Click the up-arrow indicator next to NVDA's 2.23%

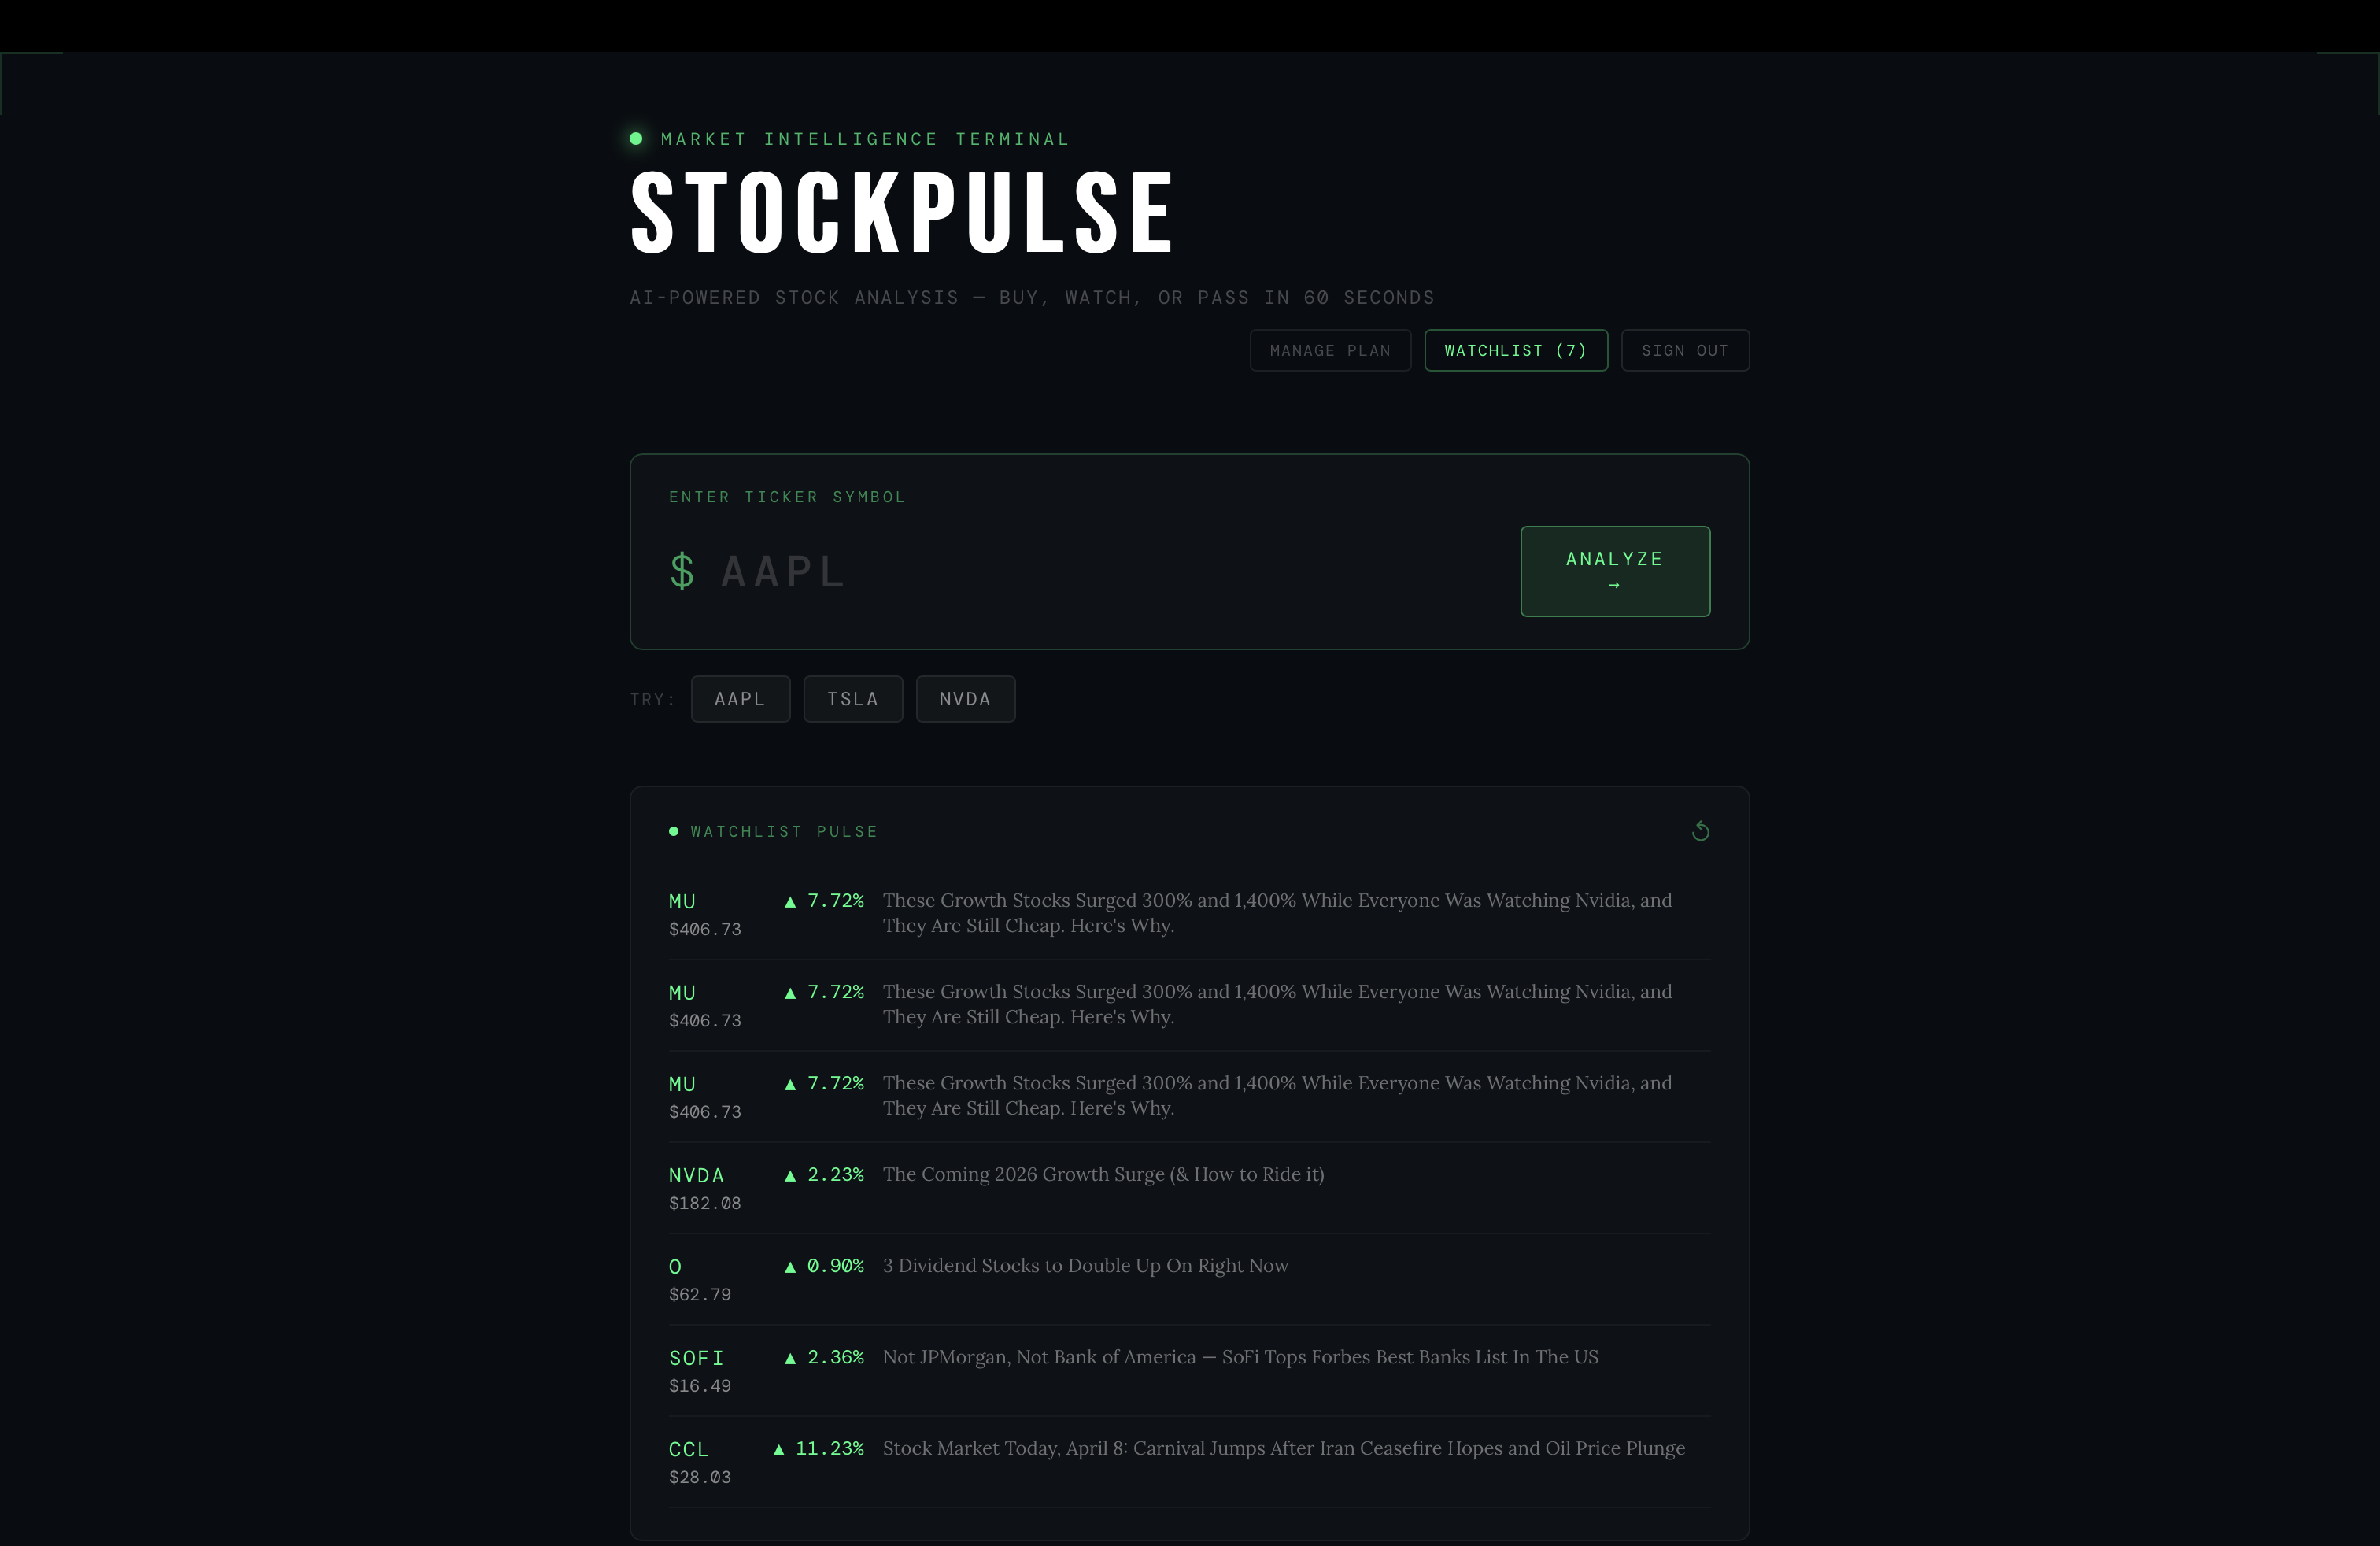point(790,1176)
